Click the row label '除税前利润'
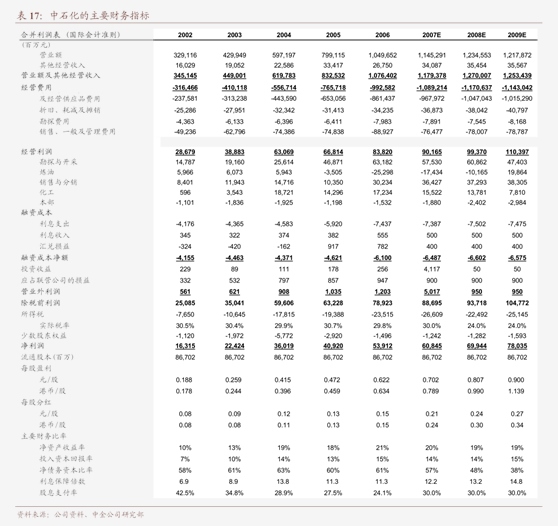Image resolution: width=558 pixels, height=526 pixels. point(41,303)
